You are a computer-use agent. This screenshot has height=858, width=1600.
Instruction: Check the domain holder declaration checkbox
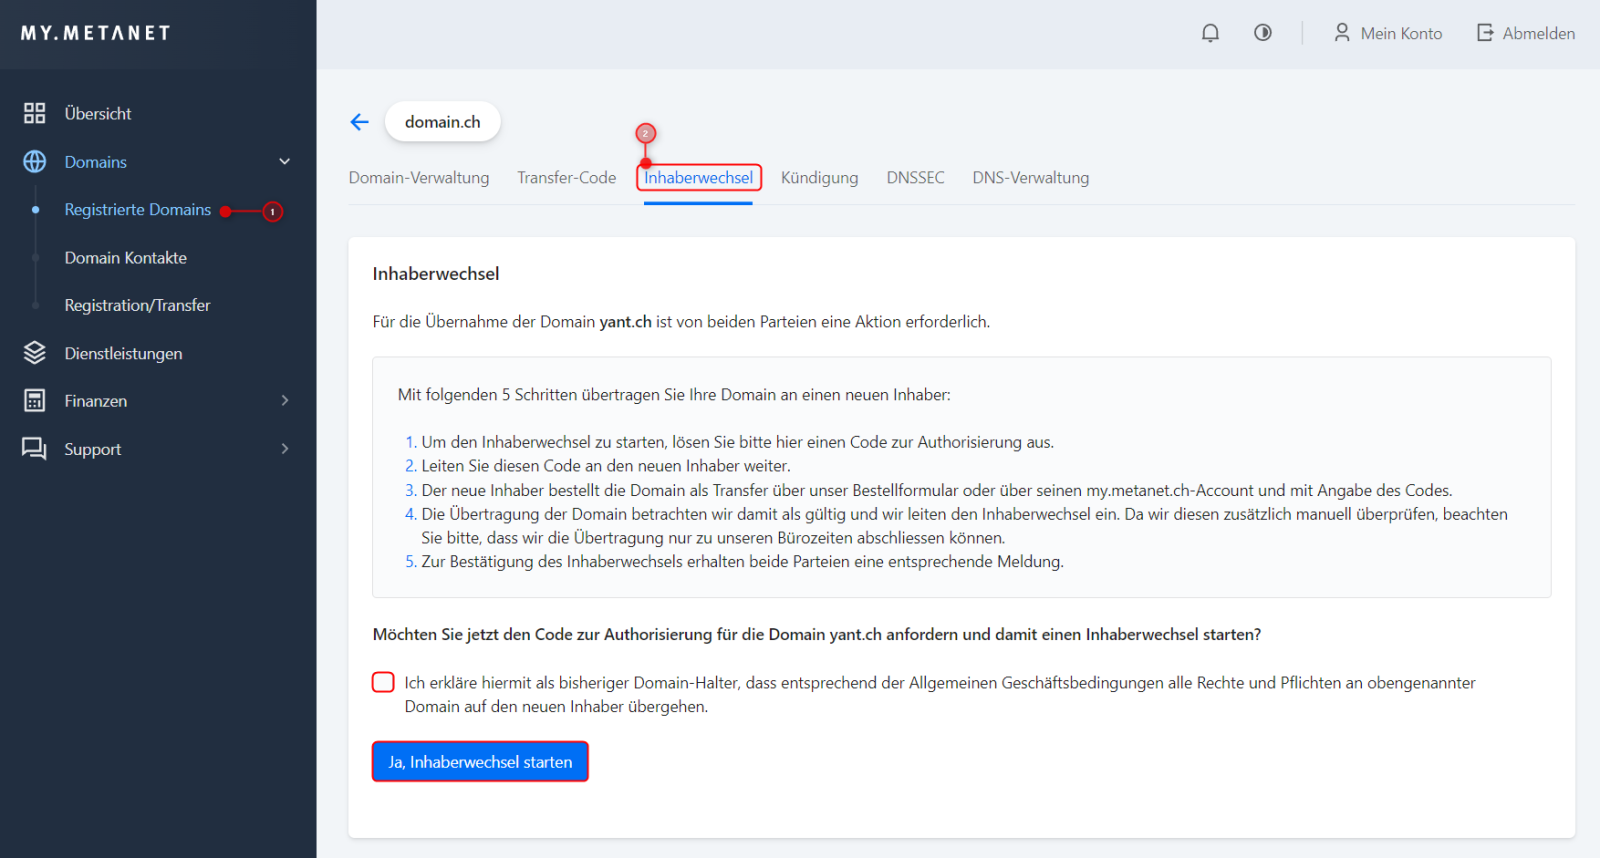point(383,682)
